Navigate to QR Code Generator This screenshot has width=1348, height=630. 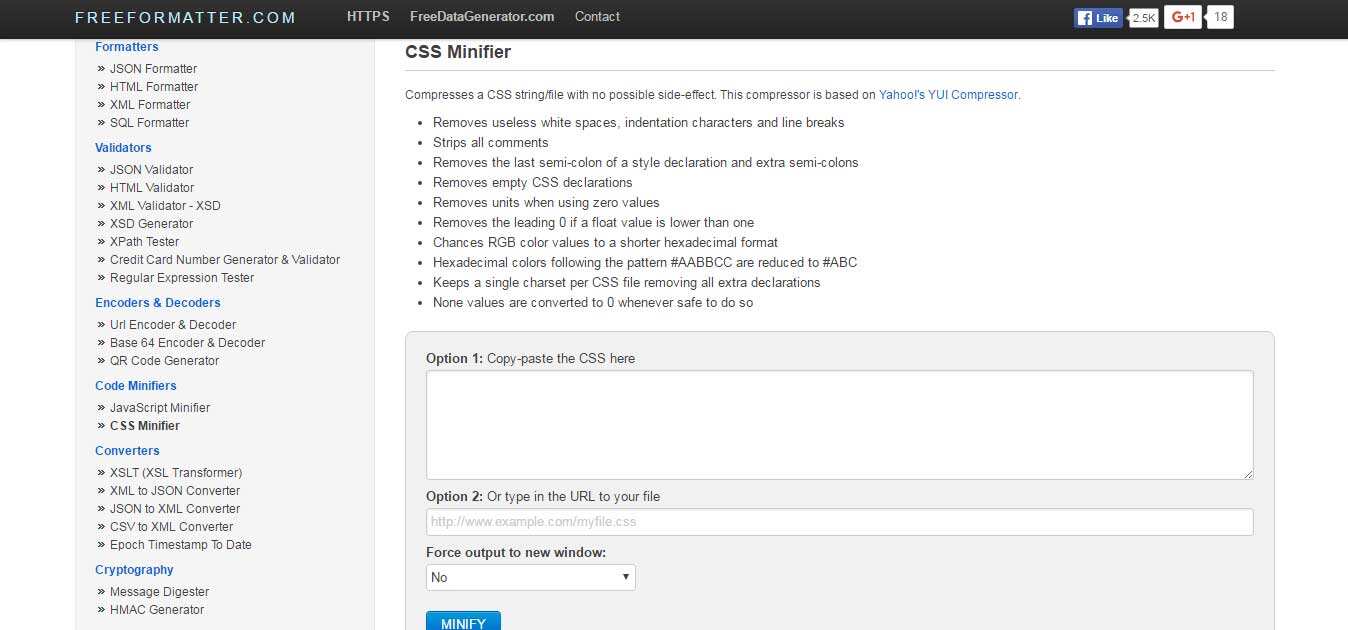pos(164,361)
